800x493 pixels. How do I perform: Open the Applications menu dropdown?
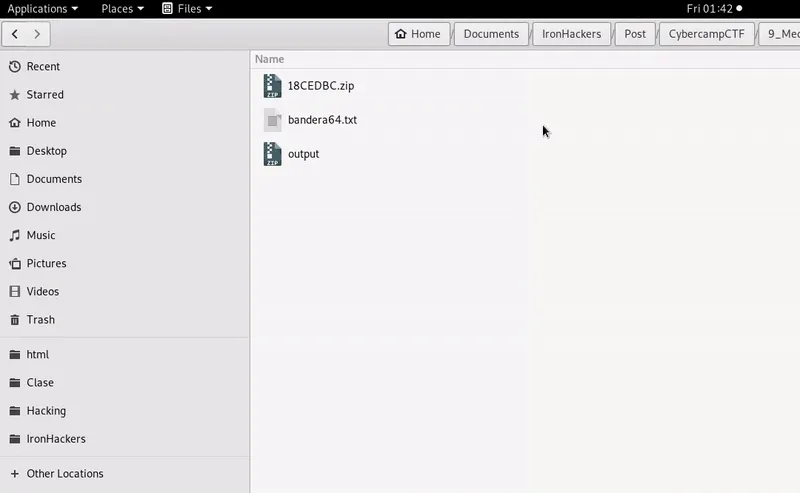coord(43,8)
